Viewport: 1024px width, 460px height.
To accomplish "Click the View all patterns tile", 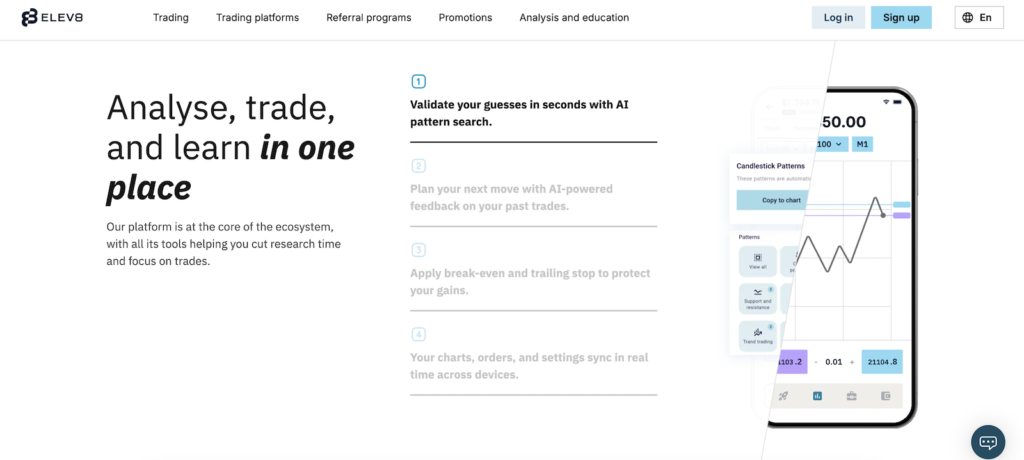I will (x=757, y=261).
